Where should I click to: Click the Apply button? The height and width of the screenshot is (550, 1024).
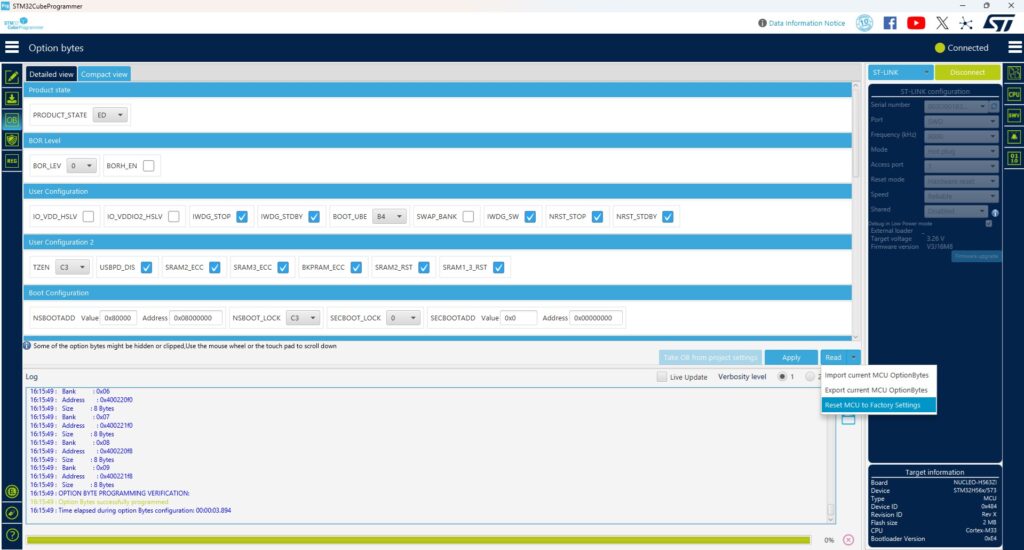791,357
